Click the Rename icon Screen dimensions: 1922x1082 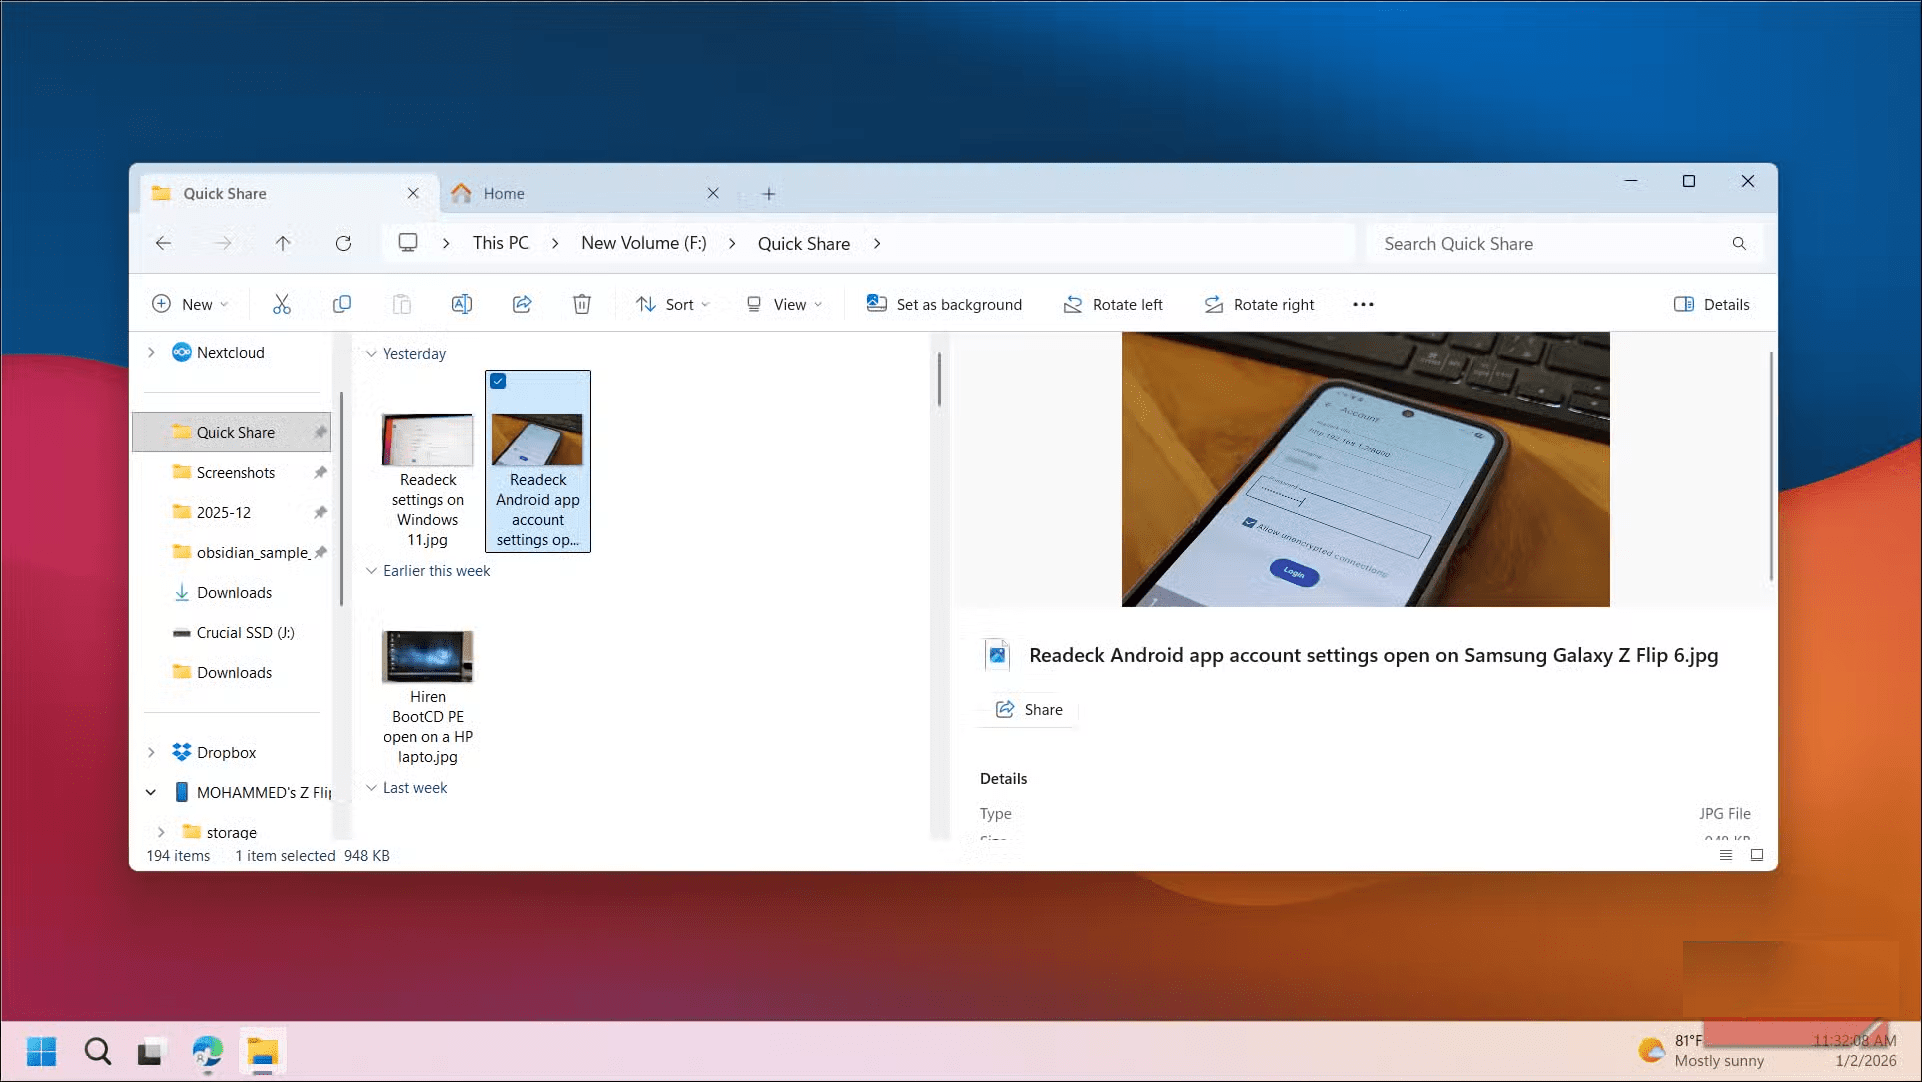(461, 304)
